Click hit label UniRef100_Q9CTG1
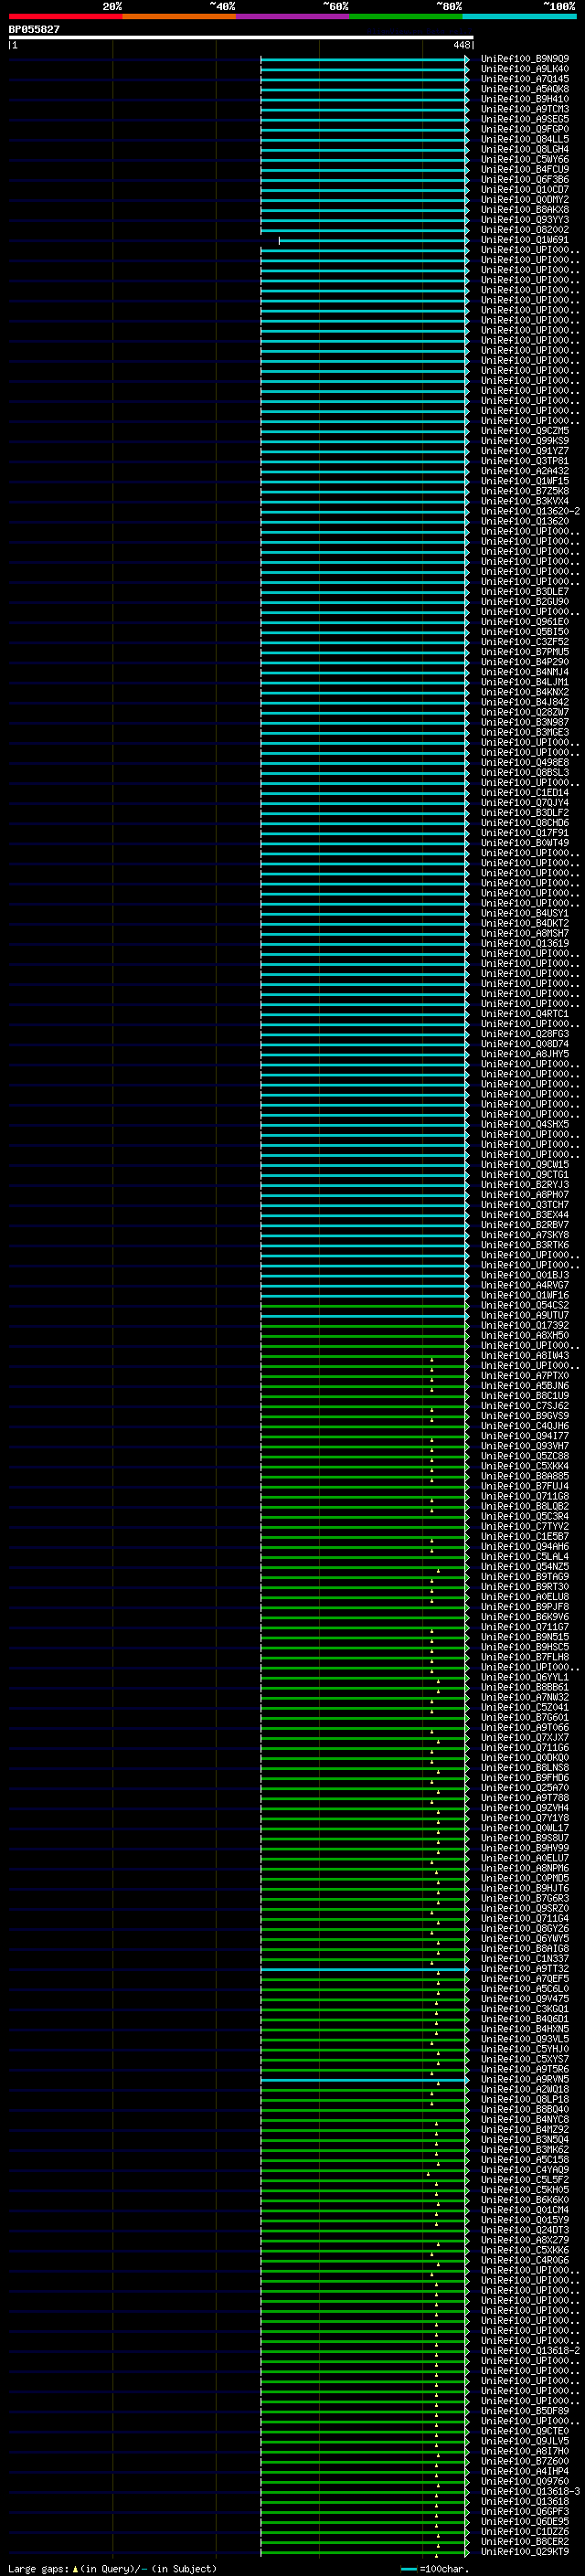585x2576 pixels. click(x=524, y=1175)
